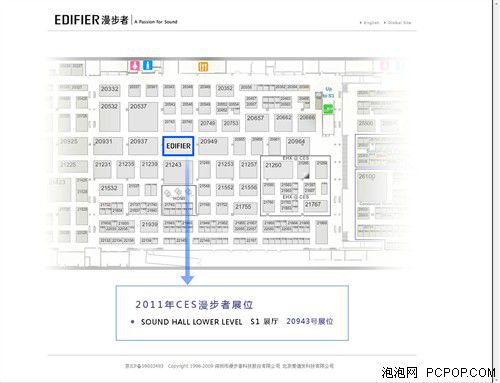500x383 pixels.
Task: Select booth 20666 on the floor map
Action: (x=307, y=123)
